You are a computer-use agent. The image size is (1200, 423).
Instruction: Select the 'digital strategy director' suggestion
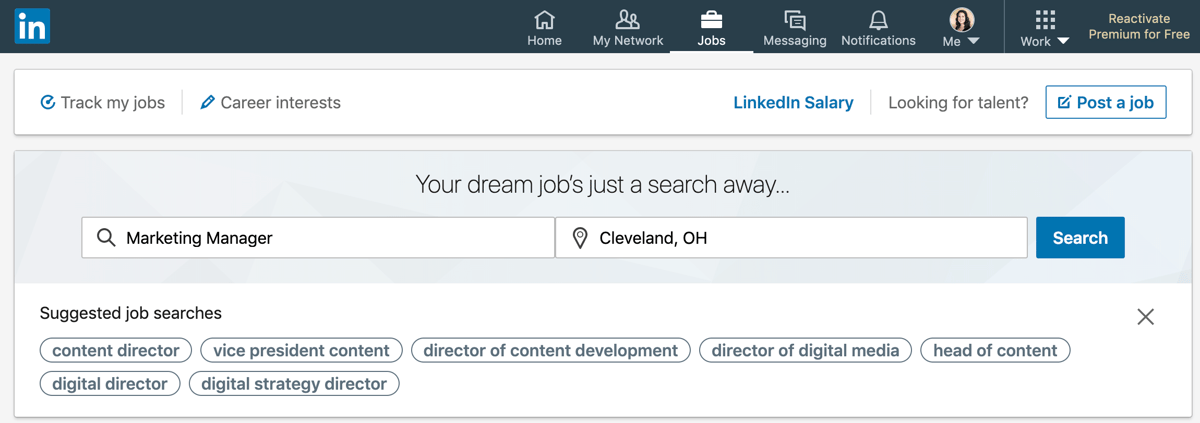(x=294, y=384)
